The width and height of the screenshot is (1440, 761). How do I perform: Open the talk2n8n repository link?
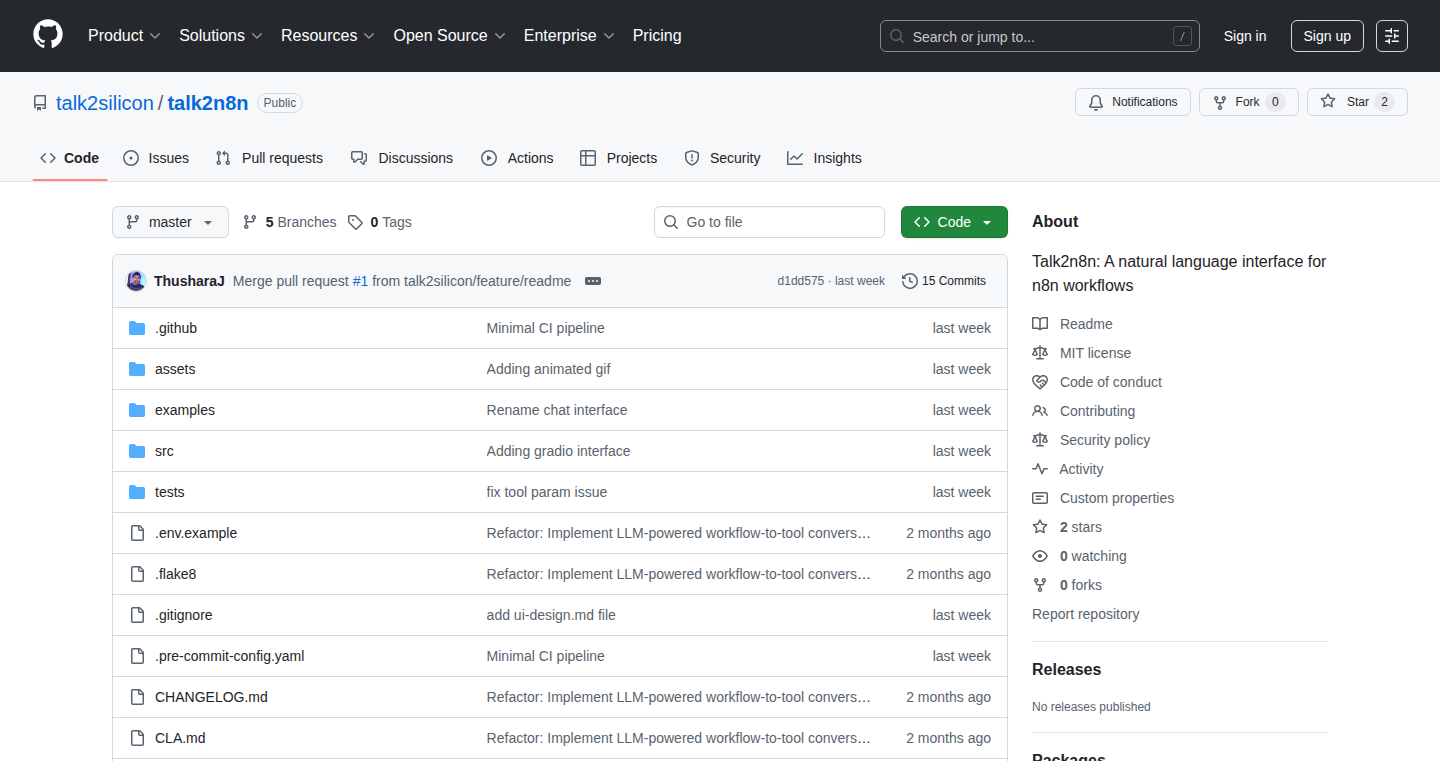pyautogui.click(x=208, y=103)
